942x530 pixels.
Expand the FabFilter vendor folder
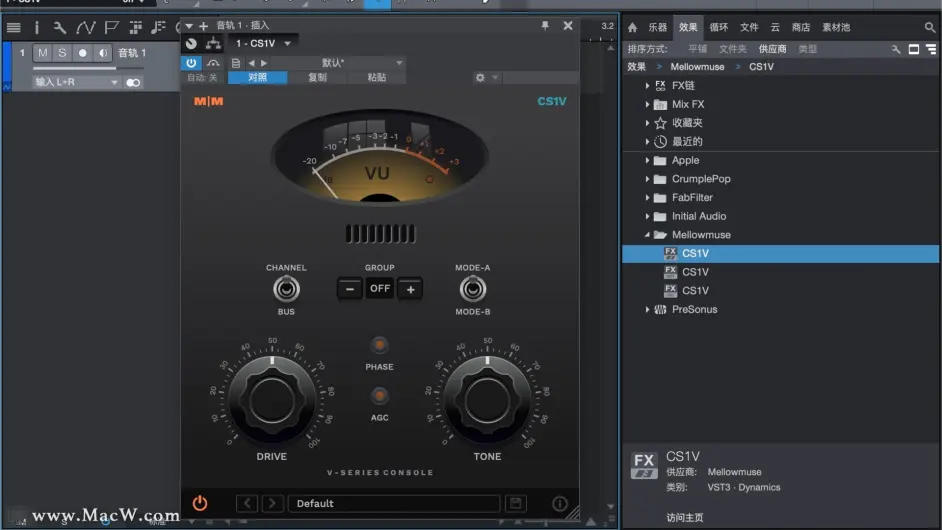tap(647, 198)
